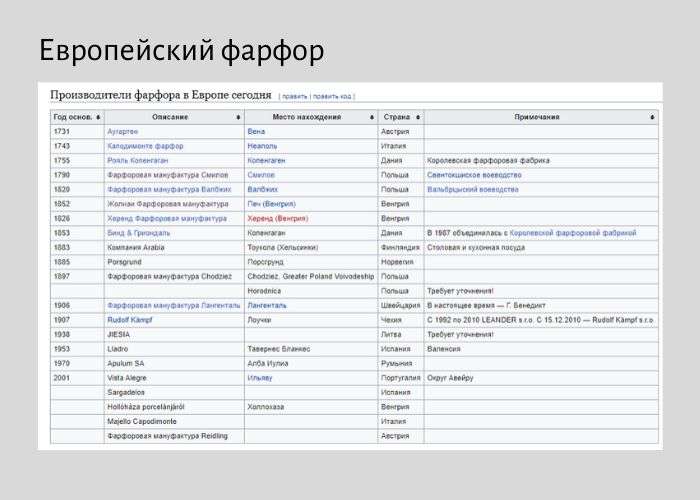Click the Lladro cell
The height and width of the screenshot is (500, 700).
[x=175, y=349]
